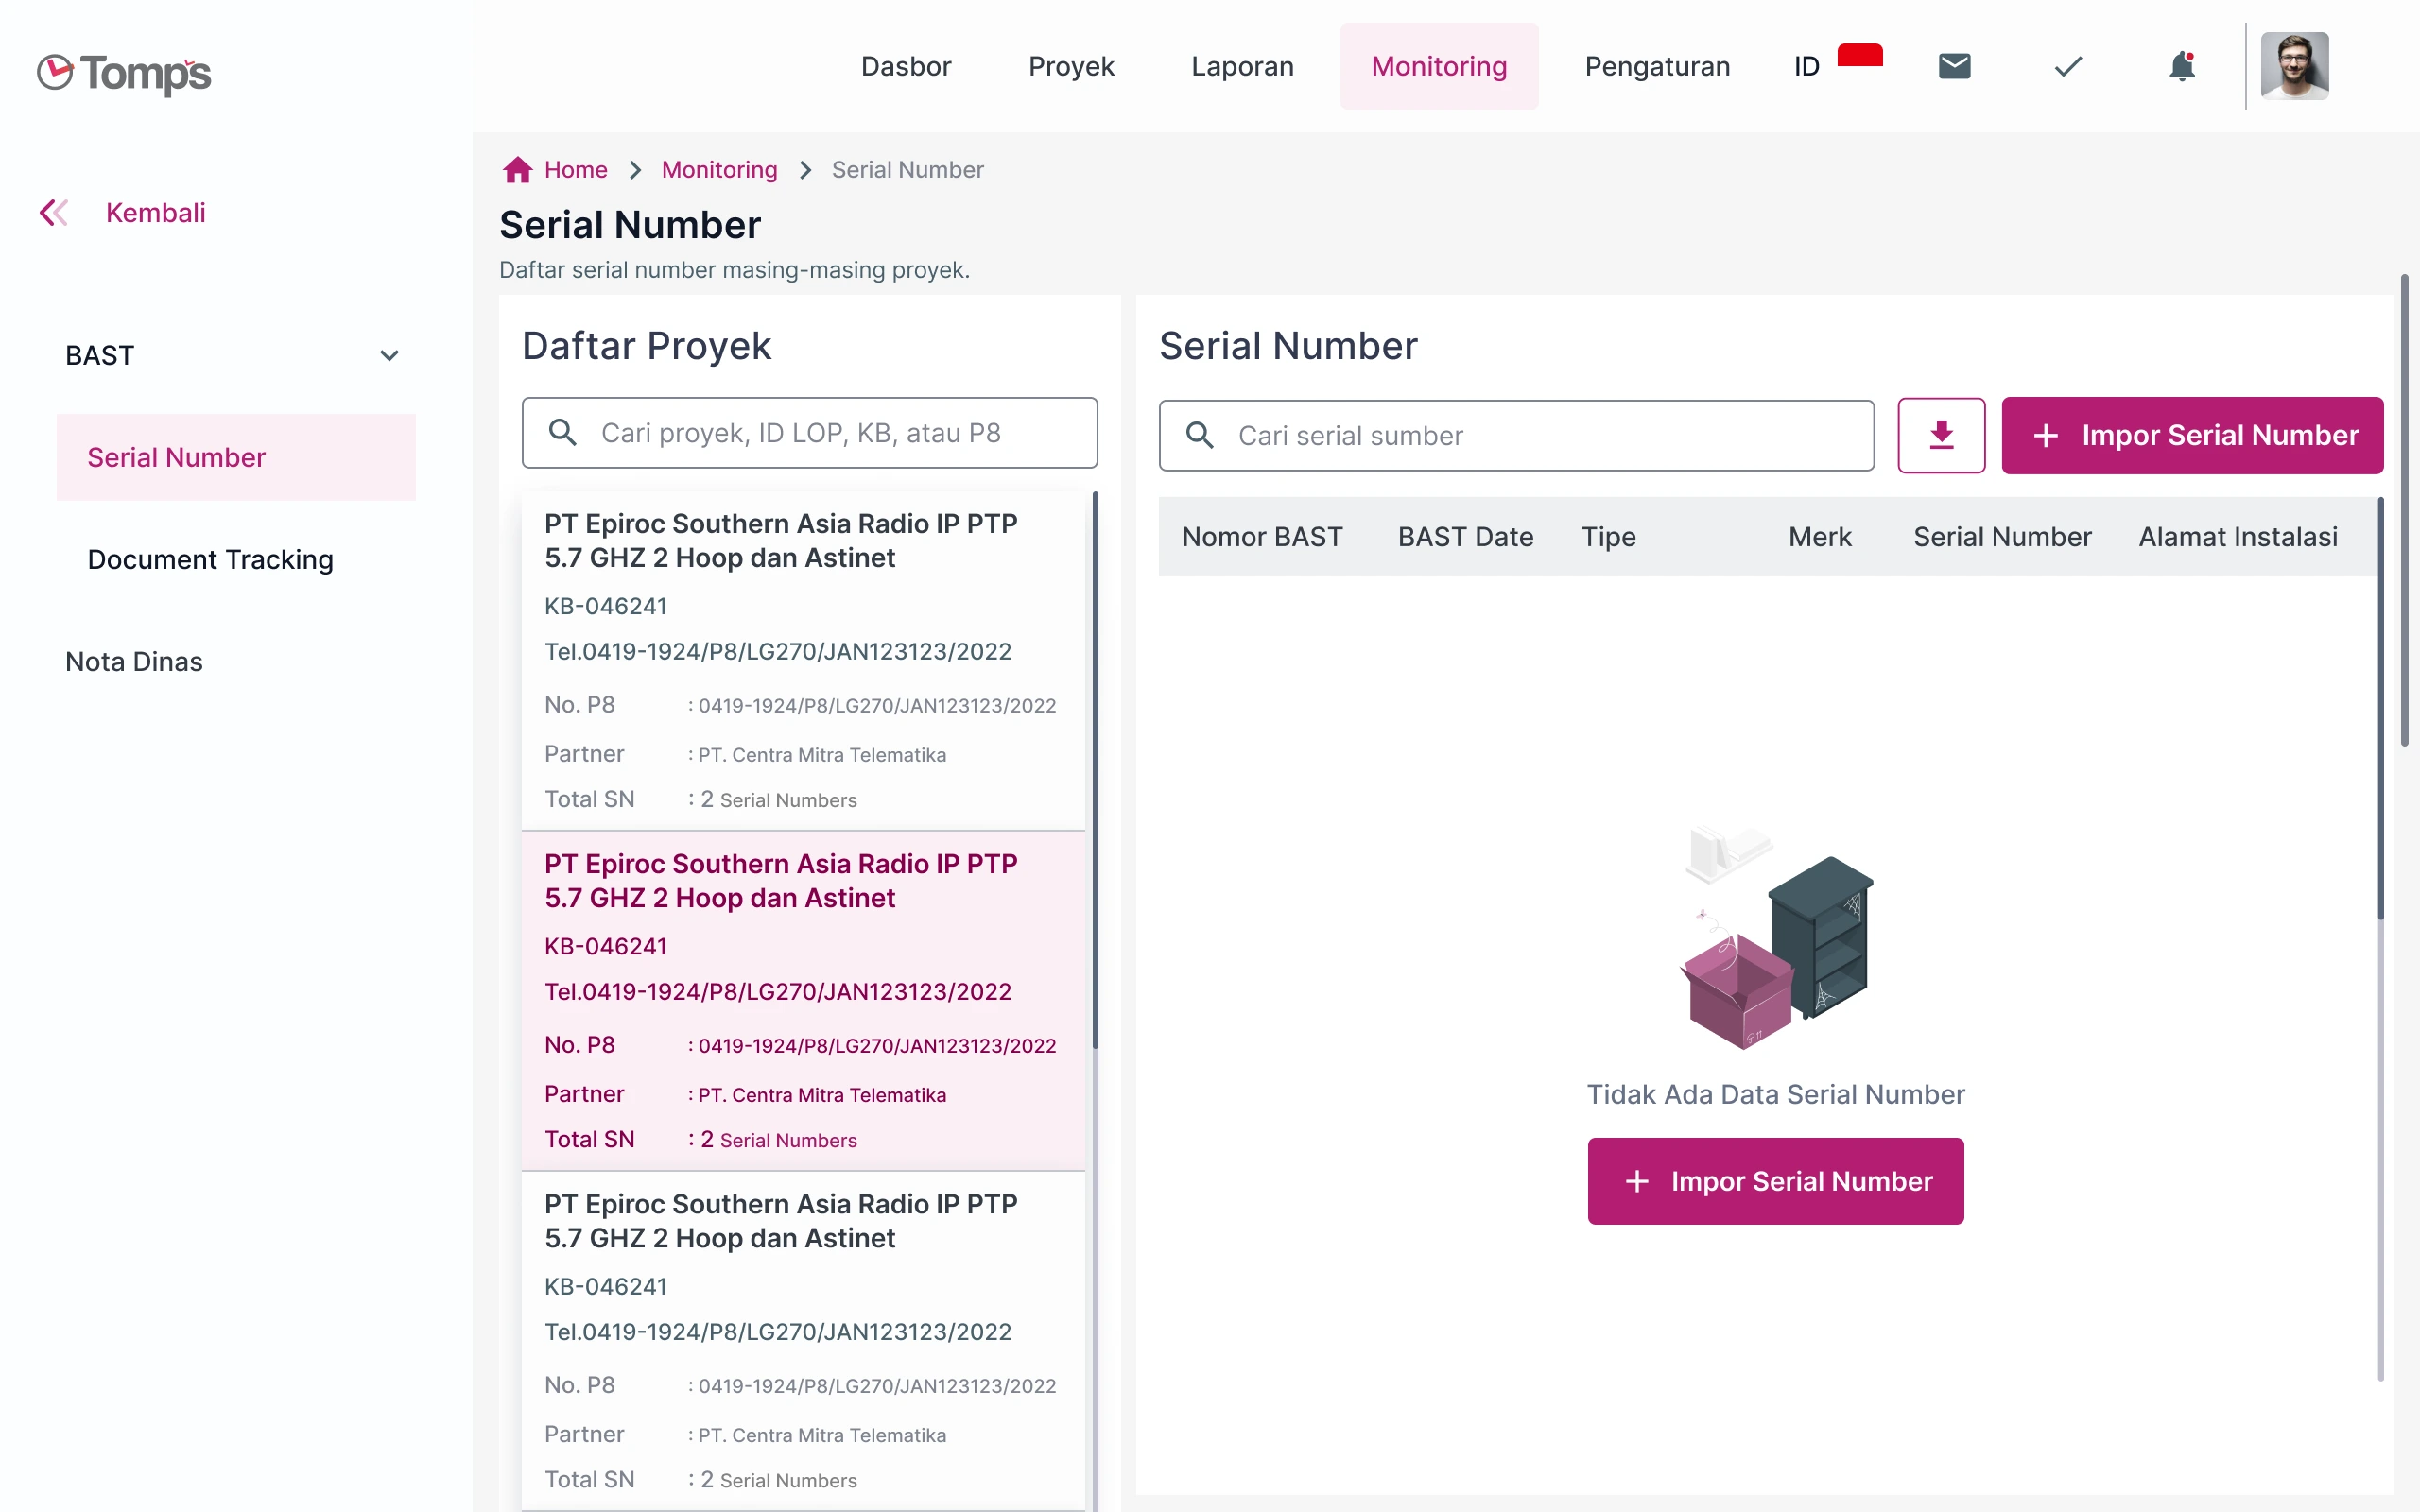
Task: Click the download serial number icon
Action: (1941, 435)
